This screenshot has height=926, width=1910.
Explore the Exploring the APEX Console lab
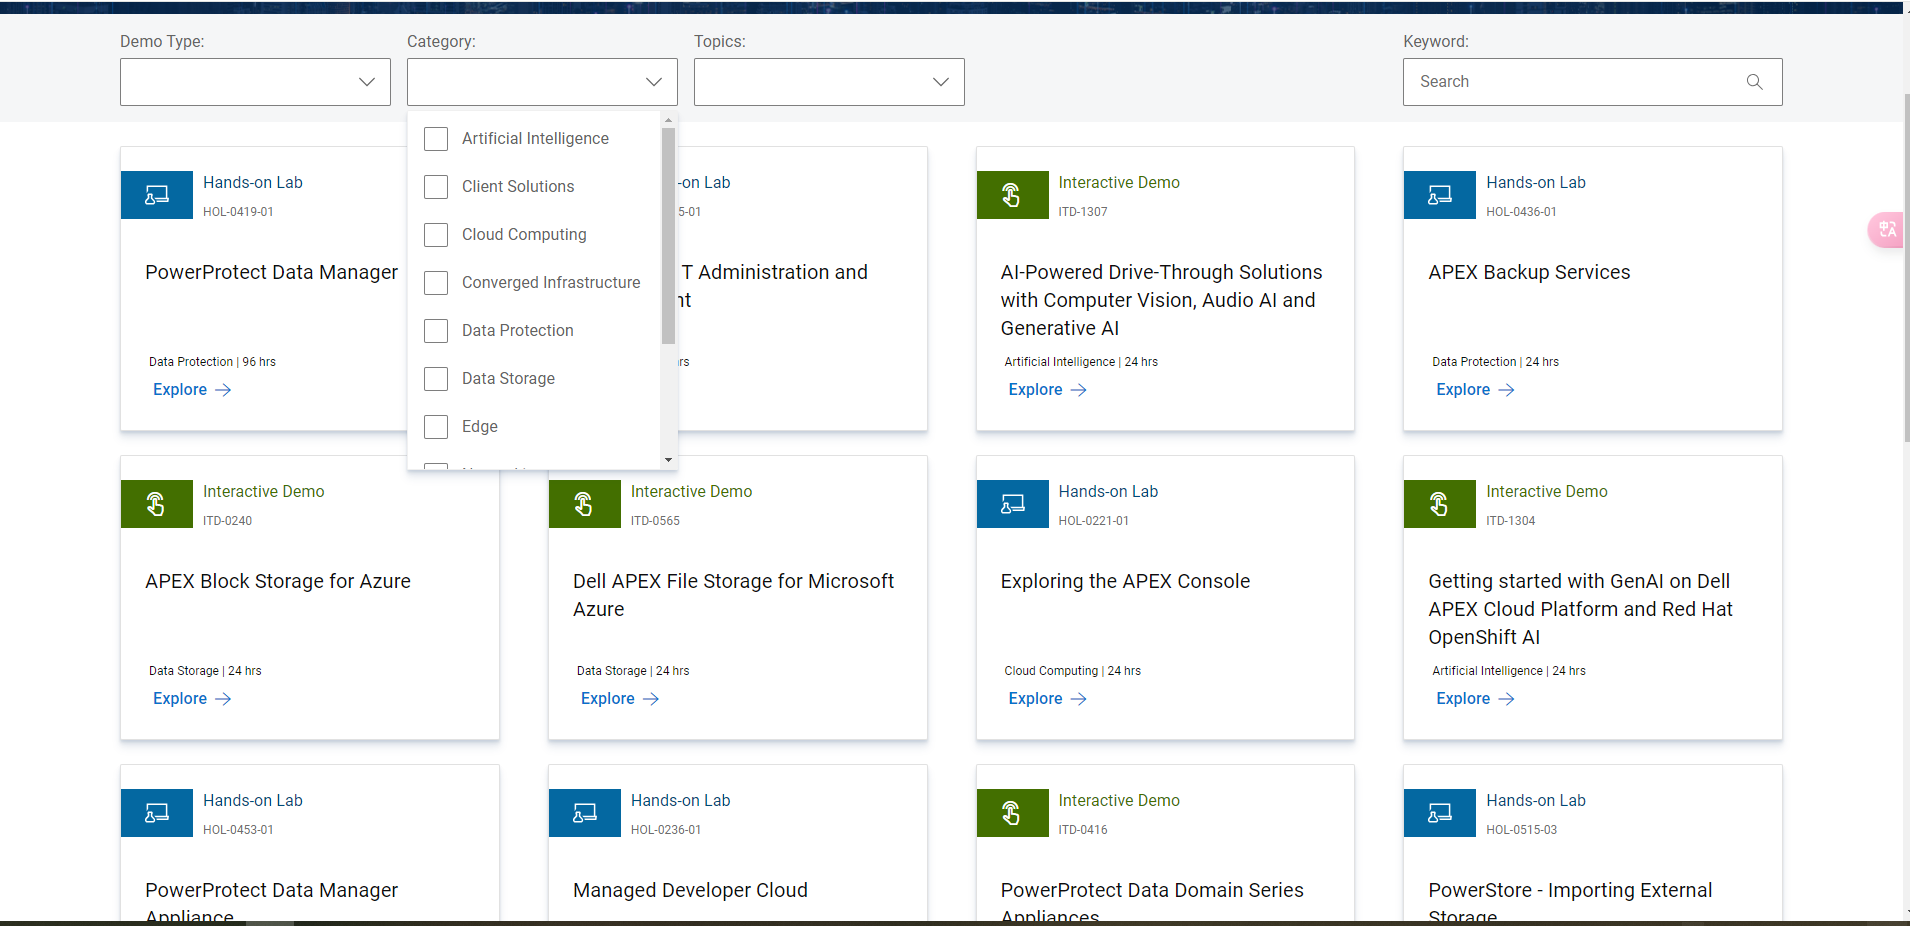(1047, 699)
